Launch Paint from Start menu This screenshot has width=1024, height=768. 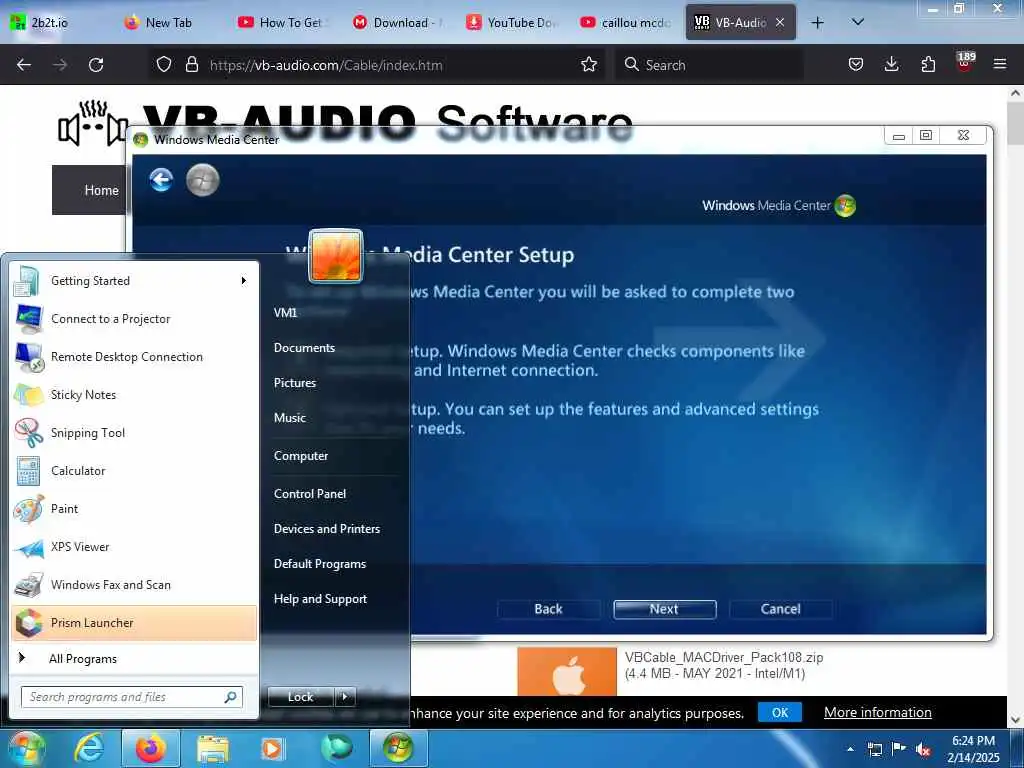(134, 509)
